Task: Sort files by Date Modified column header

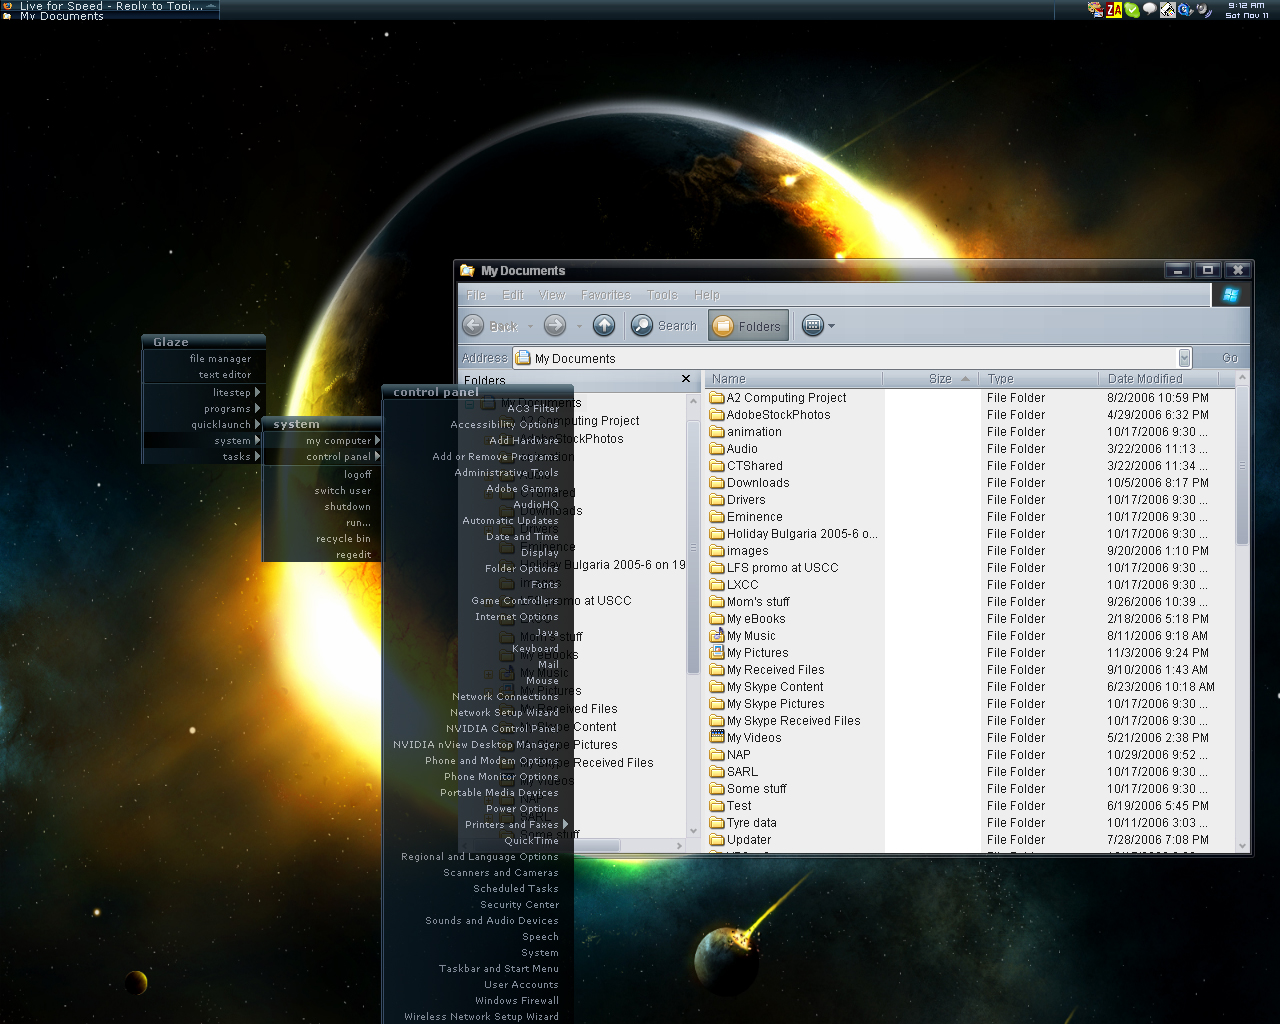Action: pyautogui.click(x=1159, y=379)
